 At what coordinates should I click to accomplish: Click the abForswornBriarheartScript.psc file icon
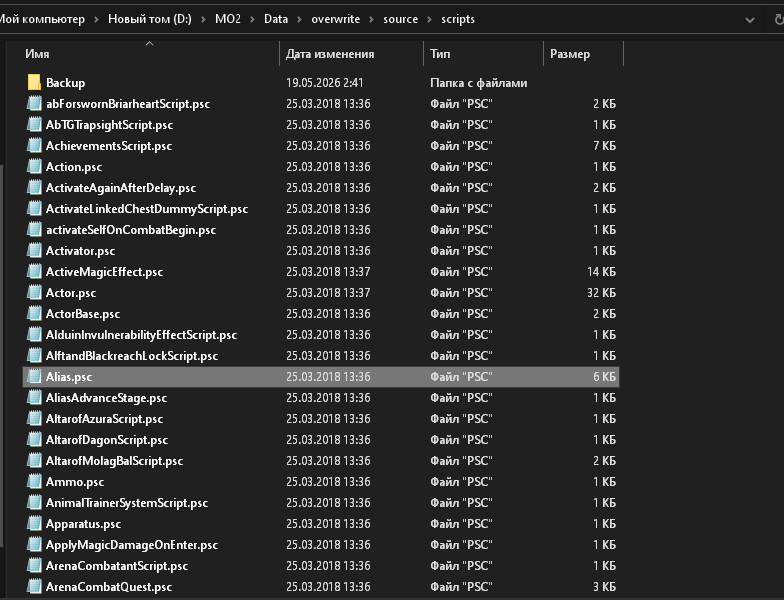click(x=34, y=104)
